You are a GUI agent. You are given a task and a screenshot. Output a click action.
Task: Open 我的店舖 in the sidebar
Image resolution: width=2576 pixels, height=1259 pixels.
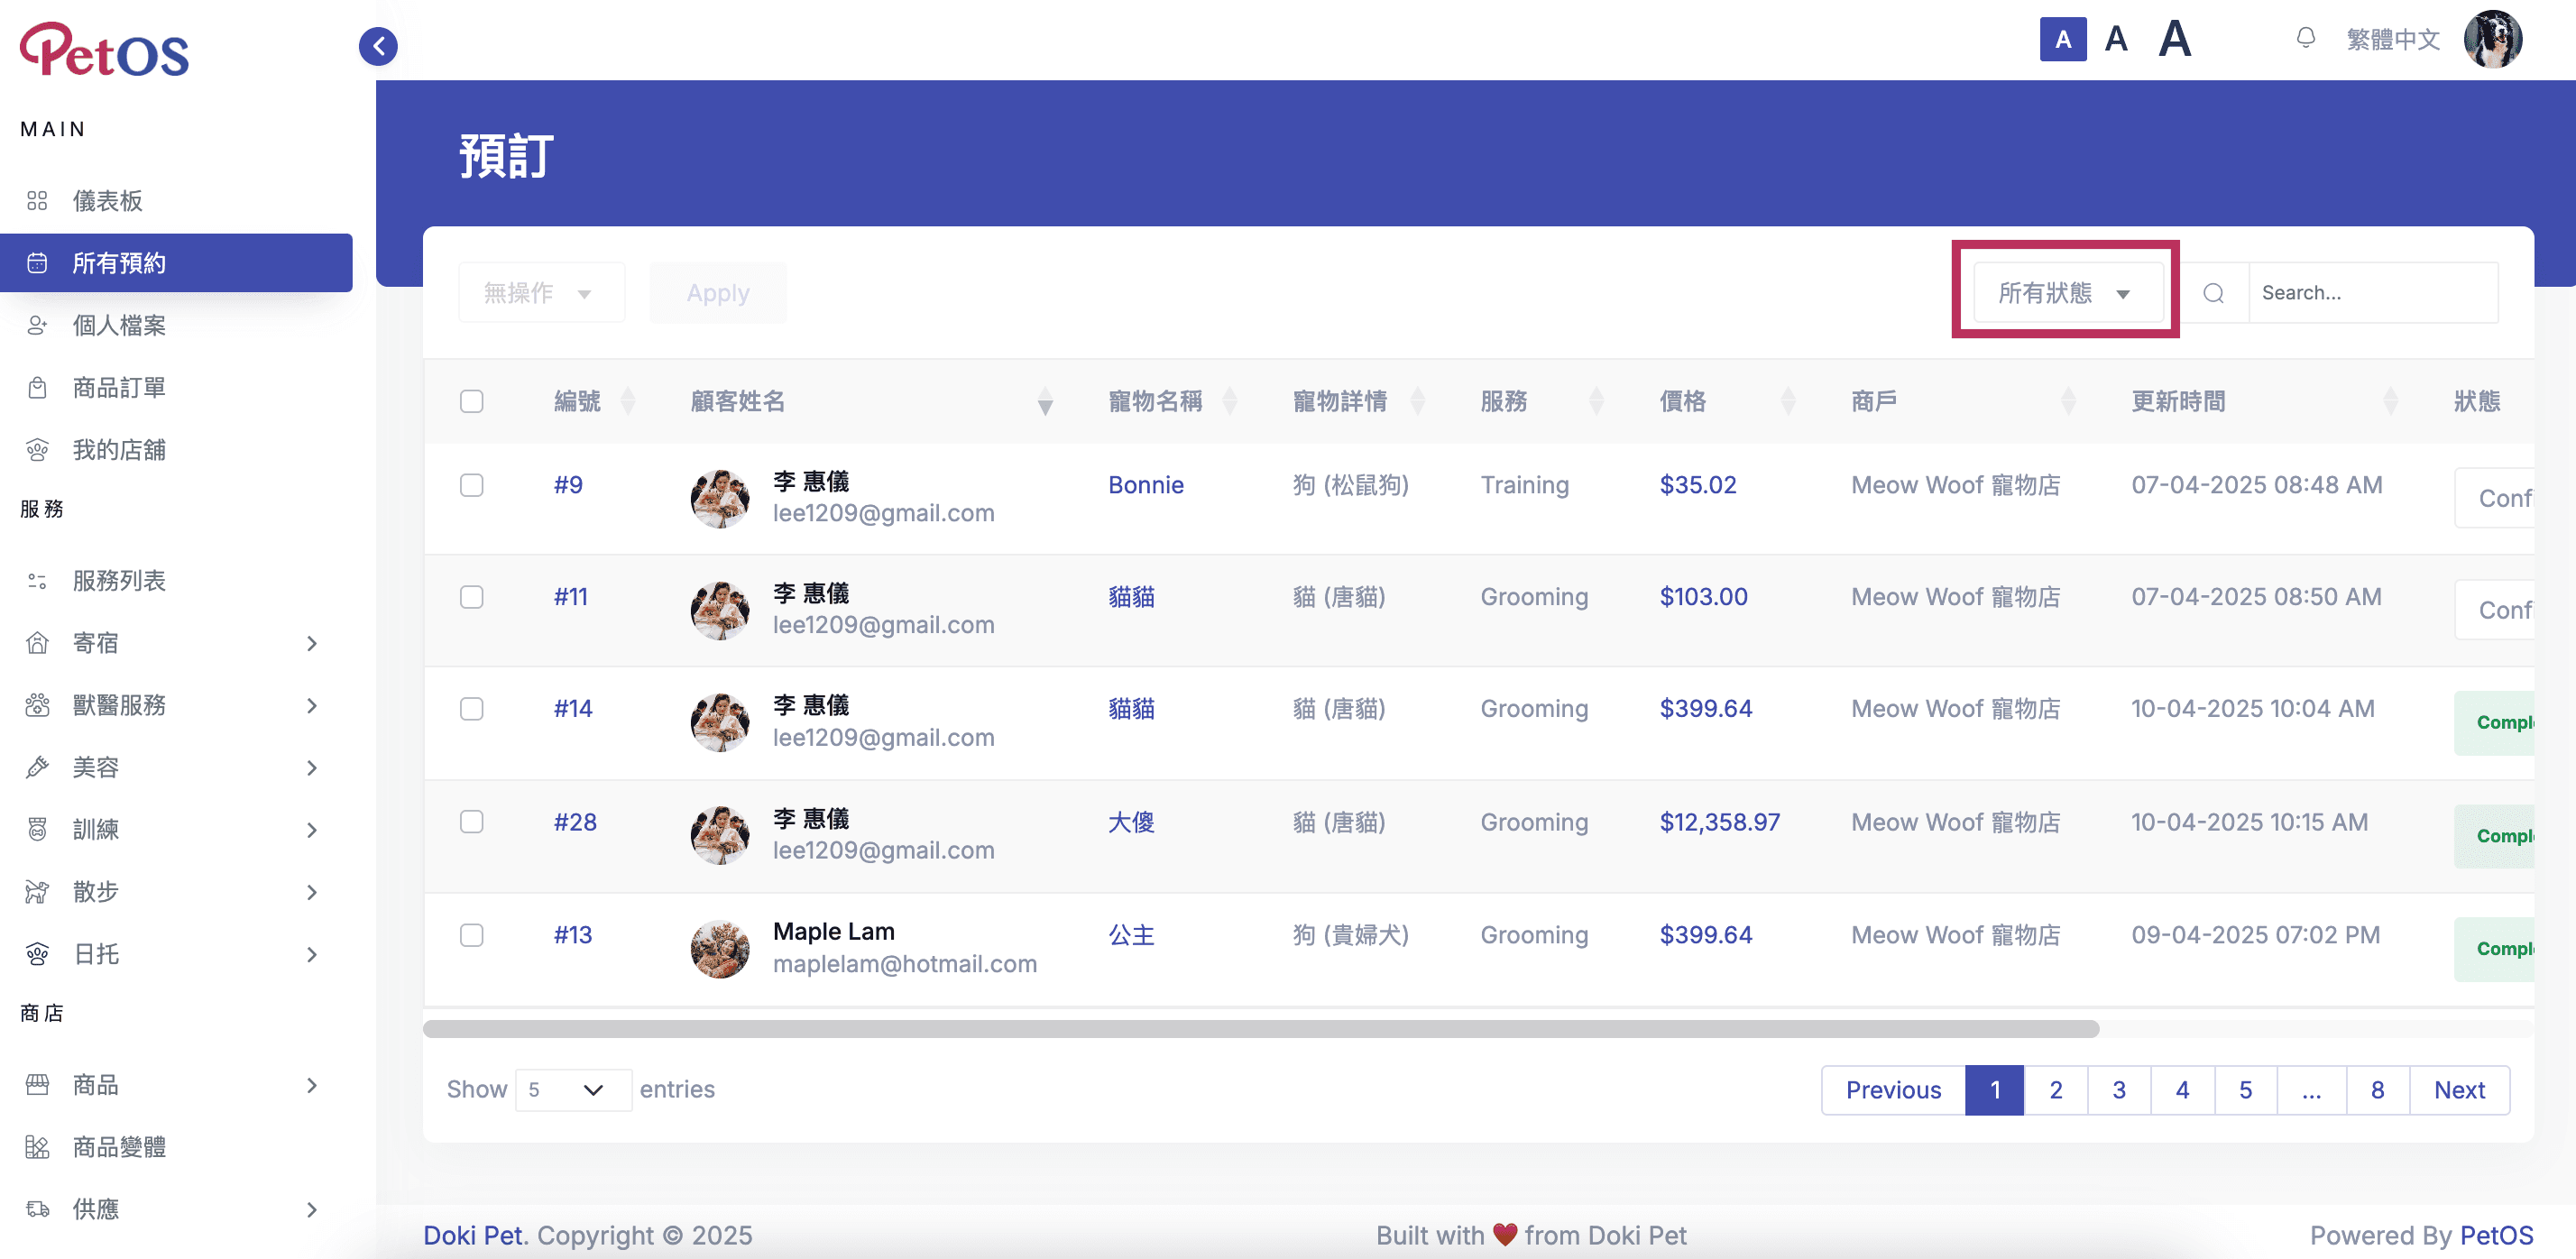tap(176, 450)
